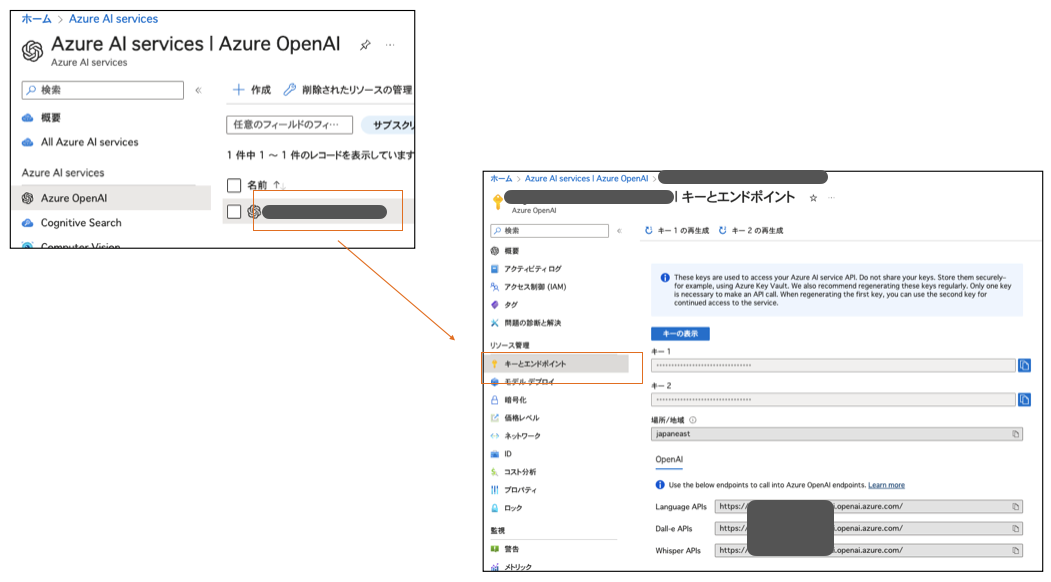This screenshot has height=582, width=1051.
Task: Follow the Learn more link
Action: tap(886, 485)
